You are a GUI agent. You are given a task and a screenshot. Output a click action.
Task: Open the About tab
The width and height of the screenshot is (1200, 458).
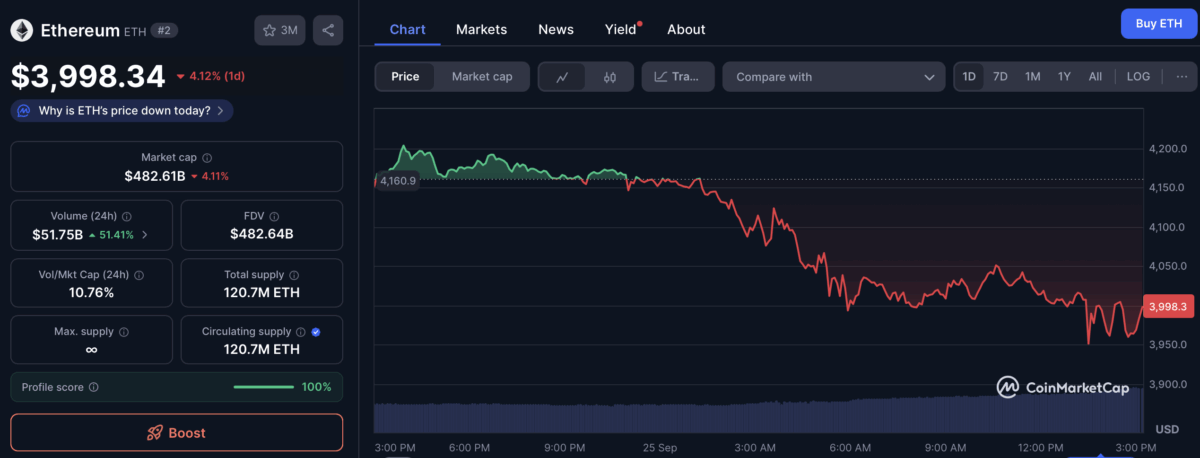pyautogui.click(x=686, y=29)
